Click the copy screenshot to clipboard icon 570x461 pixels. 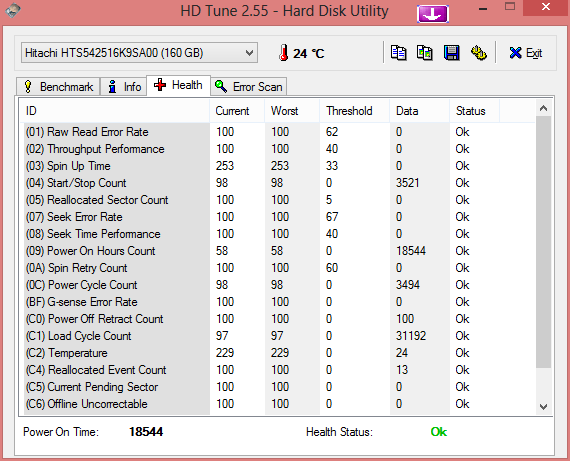coord(425,53)
